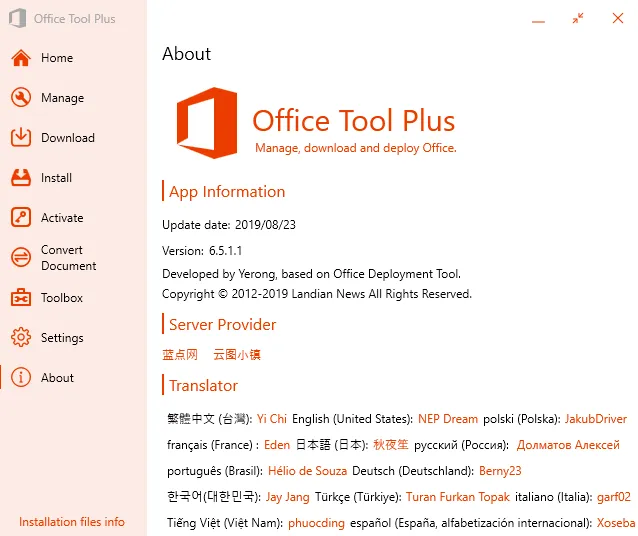Click the gray Office logo in title bar

coord(18,18)
